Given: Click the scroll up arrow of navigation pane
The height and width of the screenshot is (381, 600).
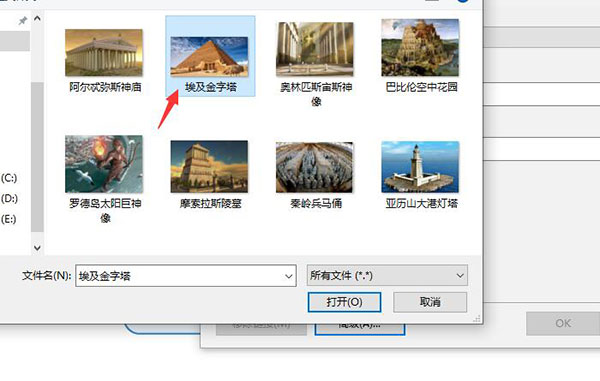Looking at the screenshot, I should pos(37,18).
